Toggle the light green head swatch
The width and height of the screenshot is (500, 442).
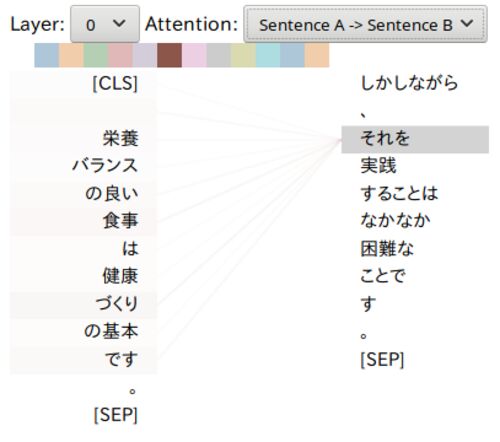pos(96,55)
